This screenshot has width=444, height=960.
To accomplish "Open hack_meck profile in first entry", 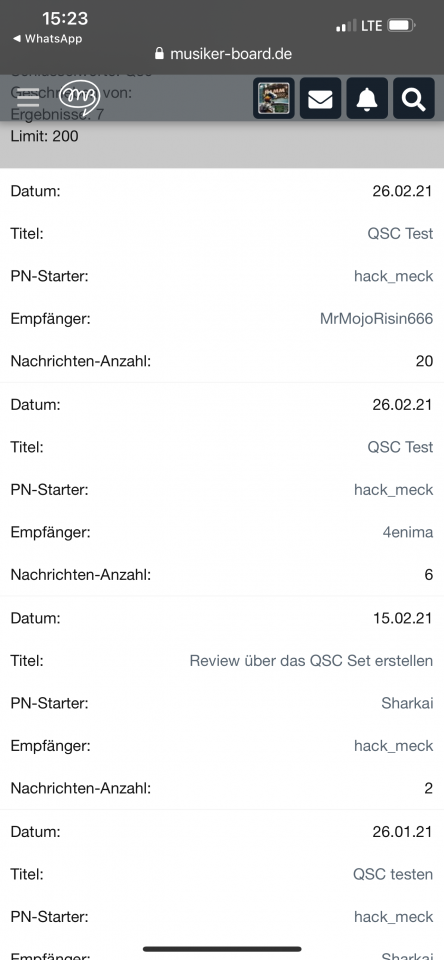I will click(393, 276).
